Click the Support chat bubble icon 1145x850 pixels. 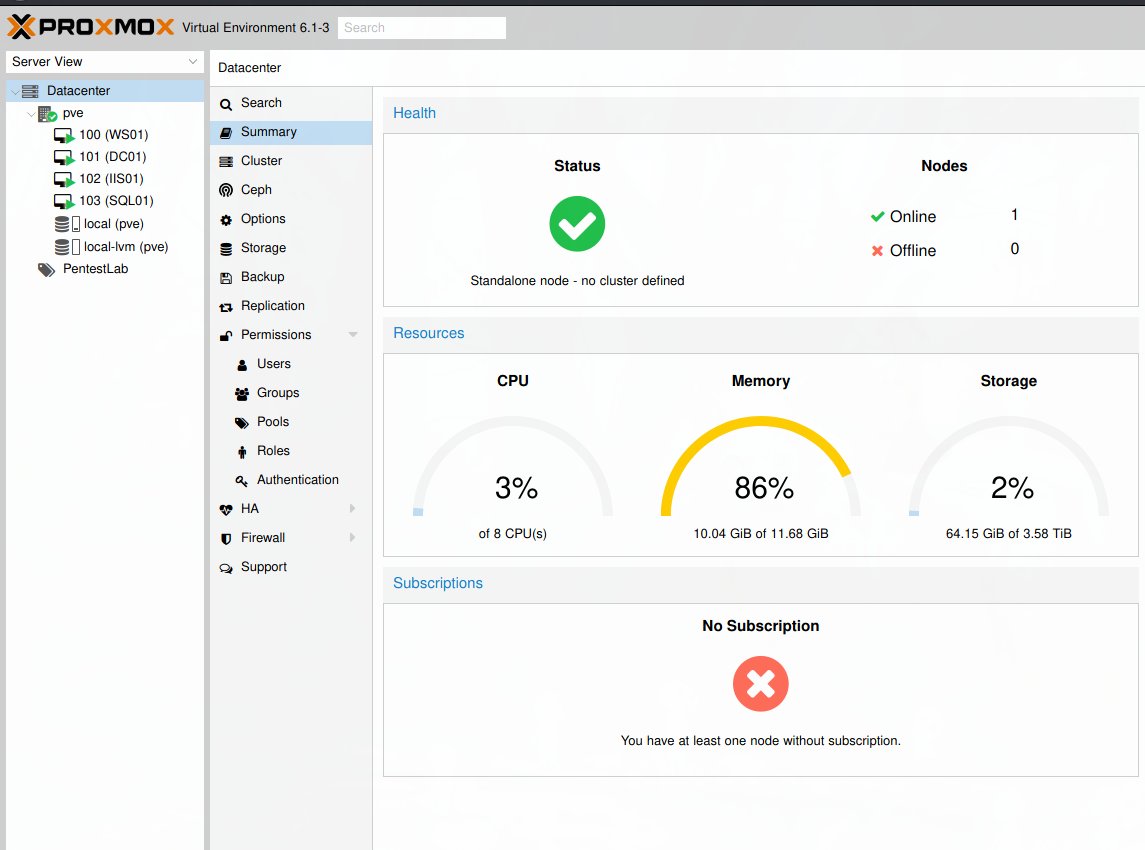click(226, 568)
